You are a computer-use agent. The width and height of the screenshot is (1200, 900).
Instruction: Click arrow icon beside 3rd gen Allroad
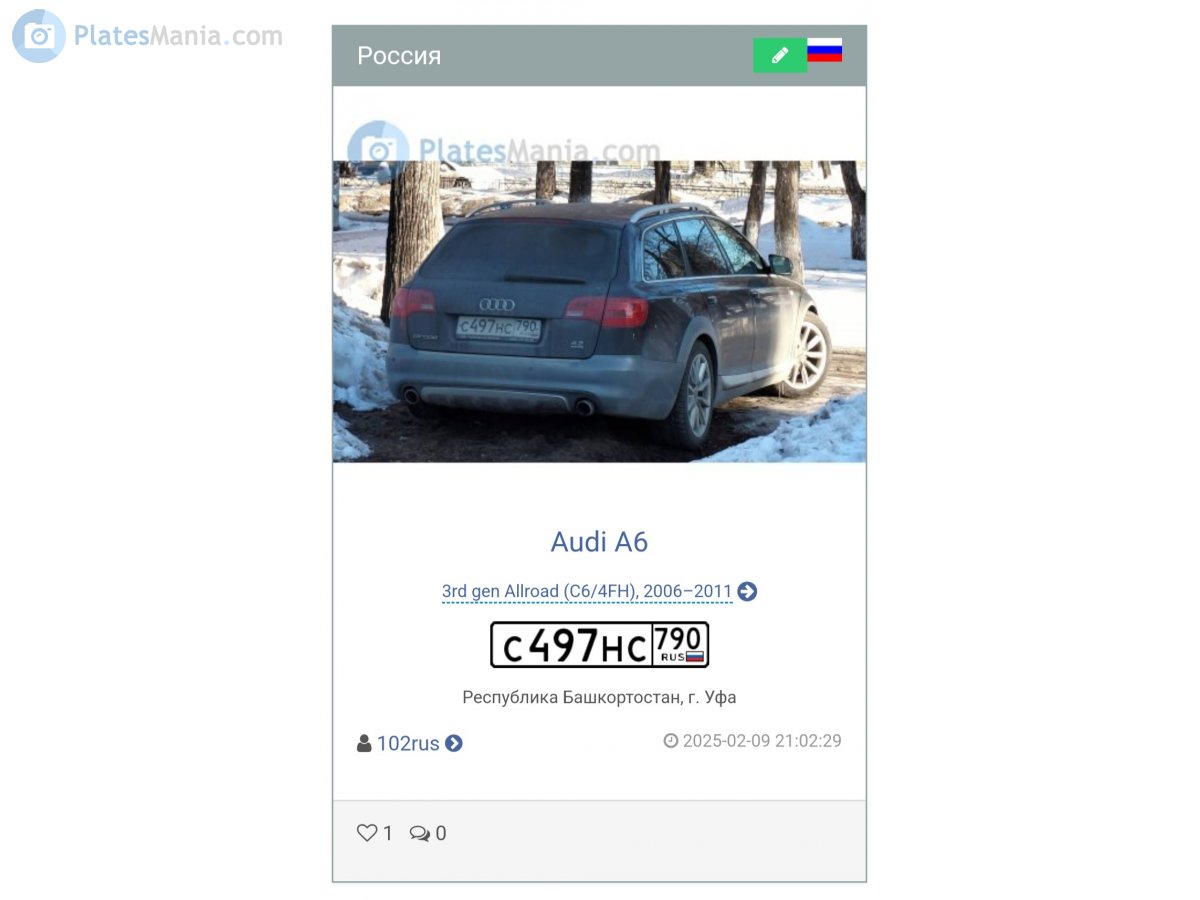click(747, 591)
